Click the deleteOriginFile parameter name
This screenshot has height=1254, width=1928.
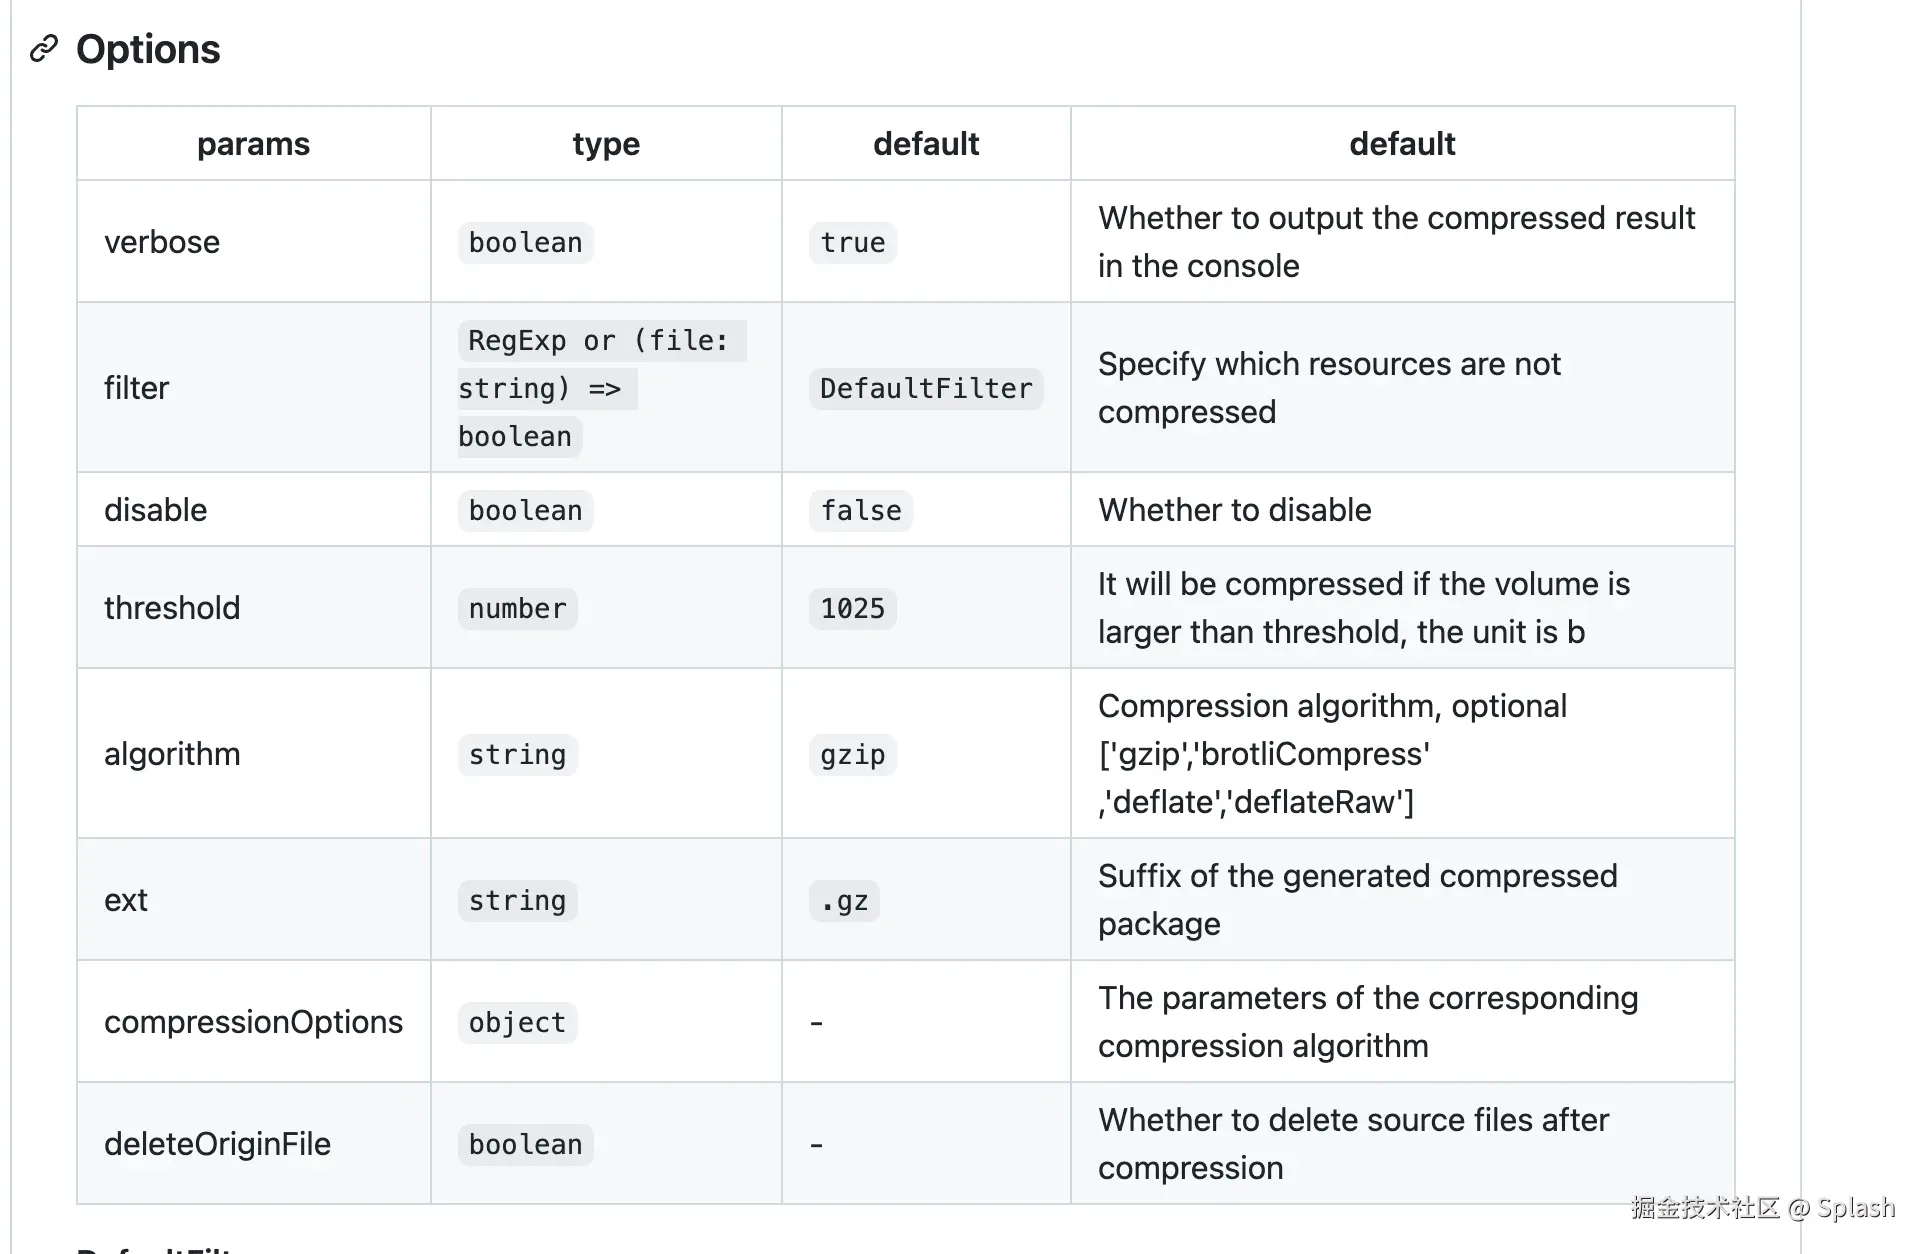(217, 1144)
